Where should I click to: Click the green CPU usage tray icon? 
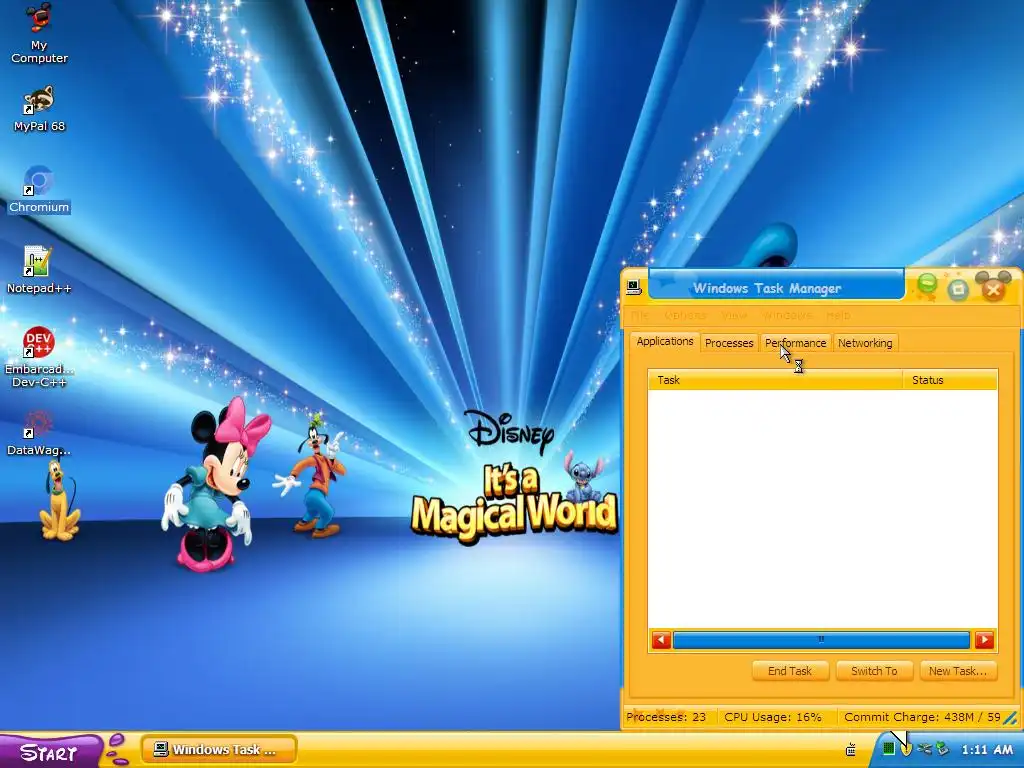click(x=889, y=749)
